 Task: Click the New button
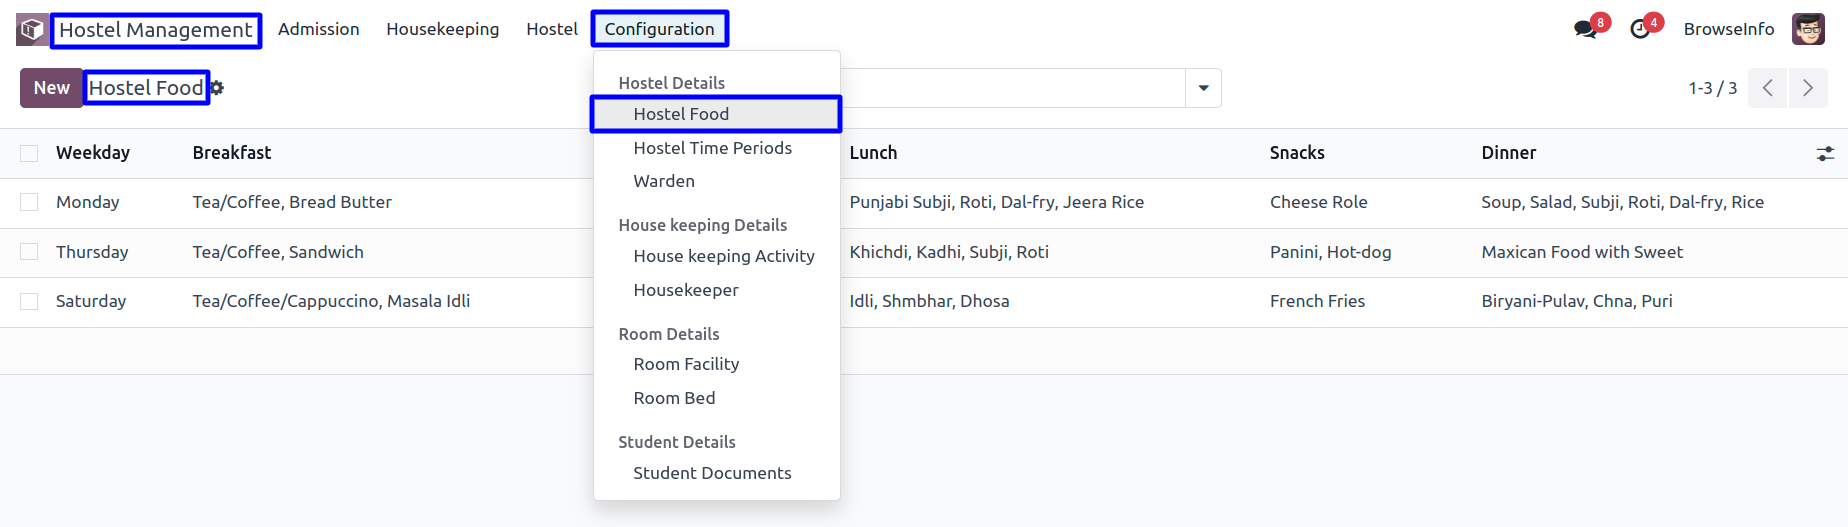[x=51, y=88]
